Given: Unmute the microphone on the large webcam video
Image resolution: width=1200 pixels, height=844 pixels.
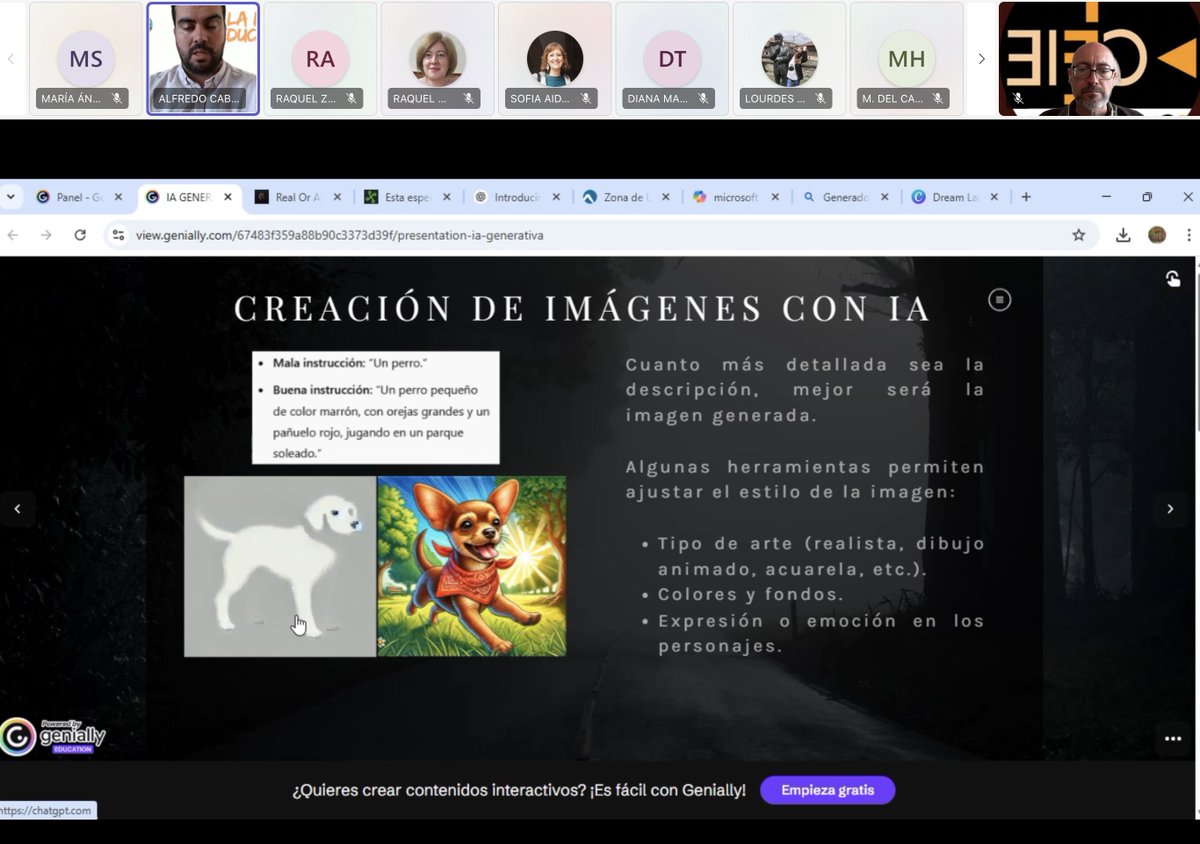Looking at the screenshot, I should pyautogui.click(x=1016, y=98).
